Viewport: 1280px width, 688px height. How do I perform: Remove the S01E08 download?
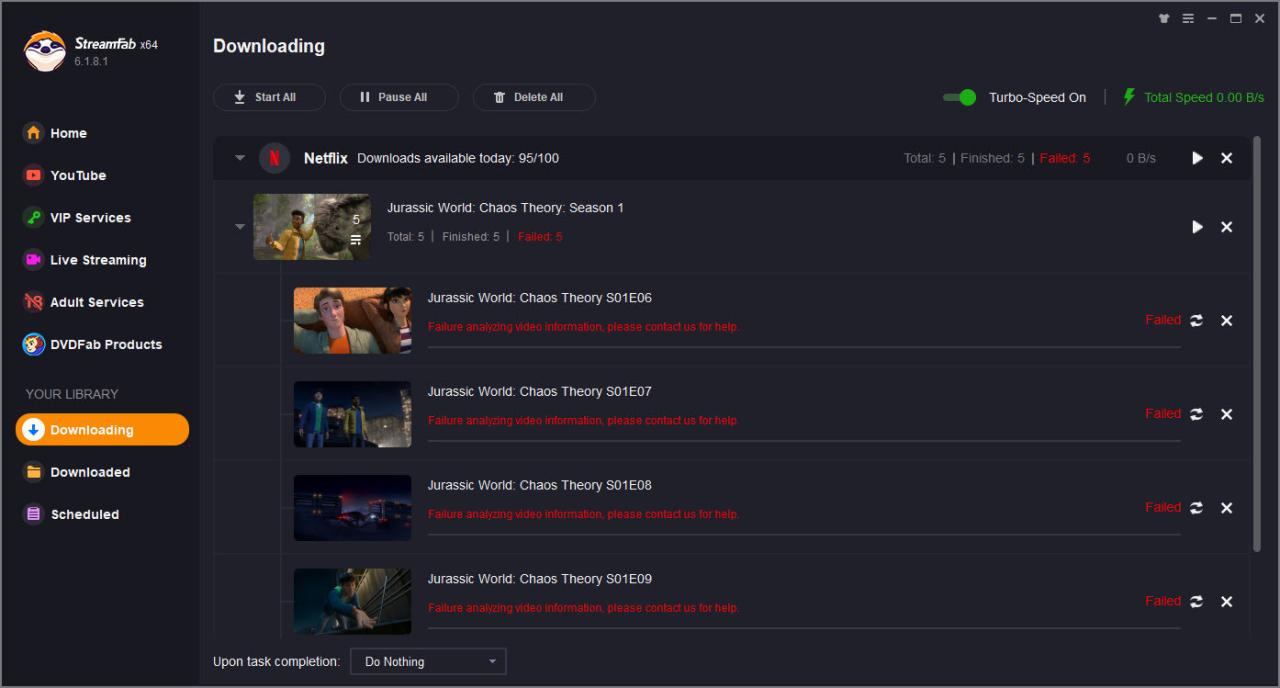[x=1227, y=508]
